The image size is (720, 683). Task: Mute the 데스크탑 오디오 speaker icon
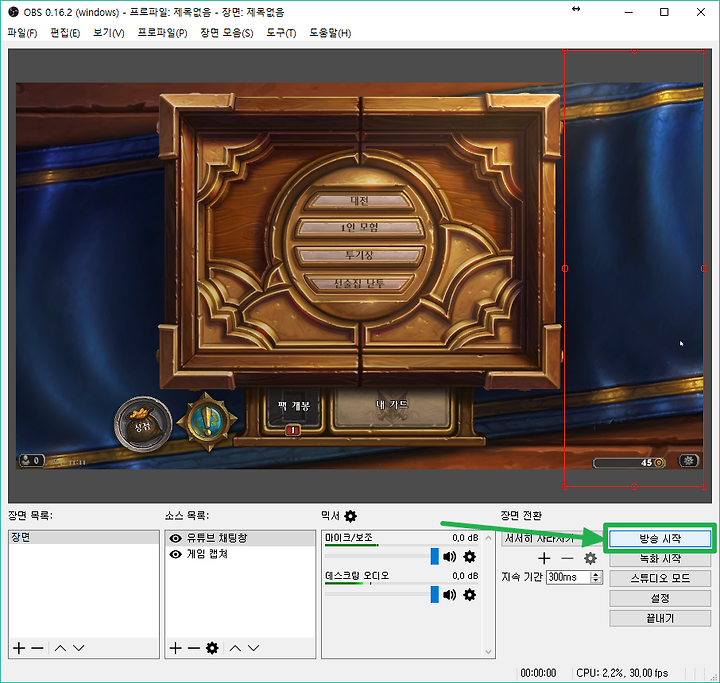[x=450, y=595]
